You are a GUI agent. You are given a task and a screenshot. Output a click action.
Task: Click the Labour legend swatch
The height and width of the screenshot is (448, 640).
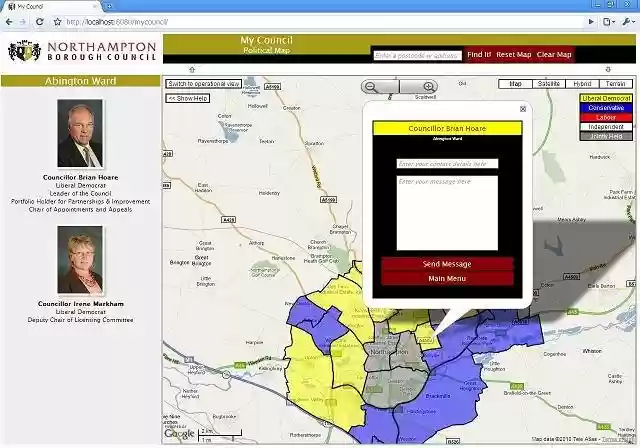click(x=606, y=117)
